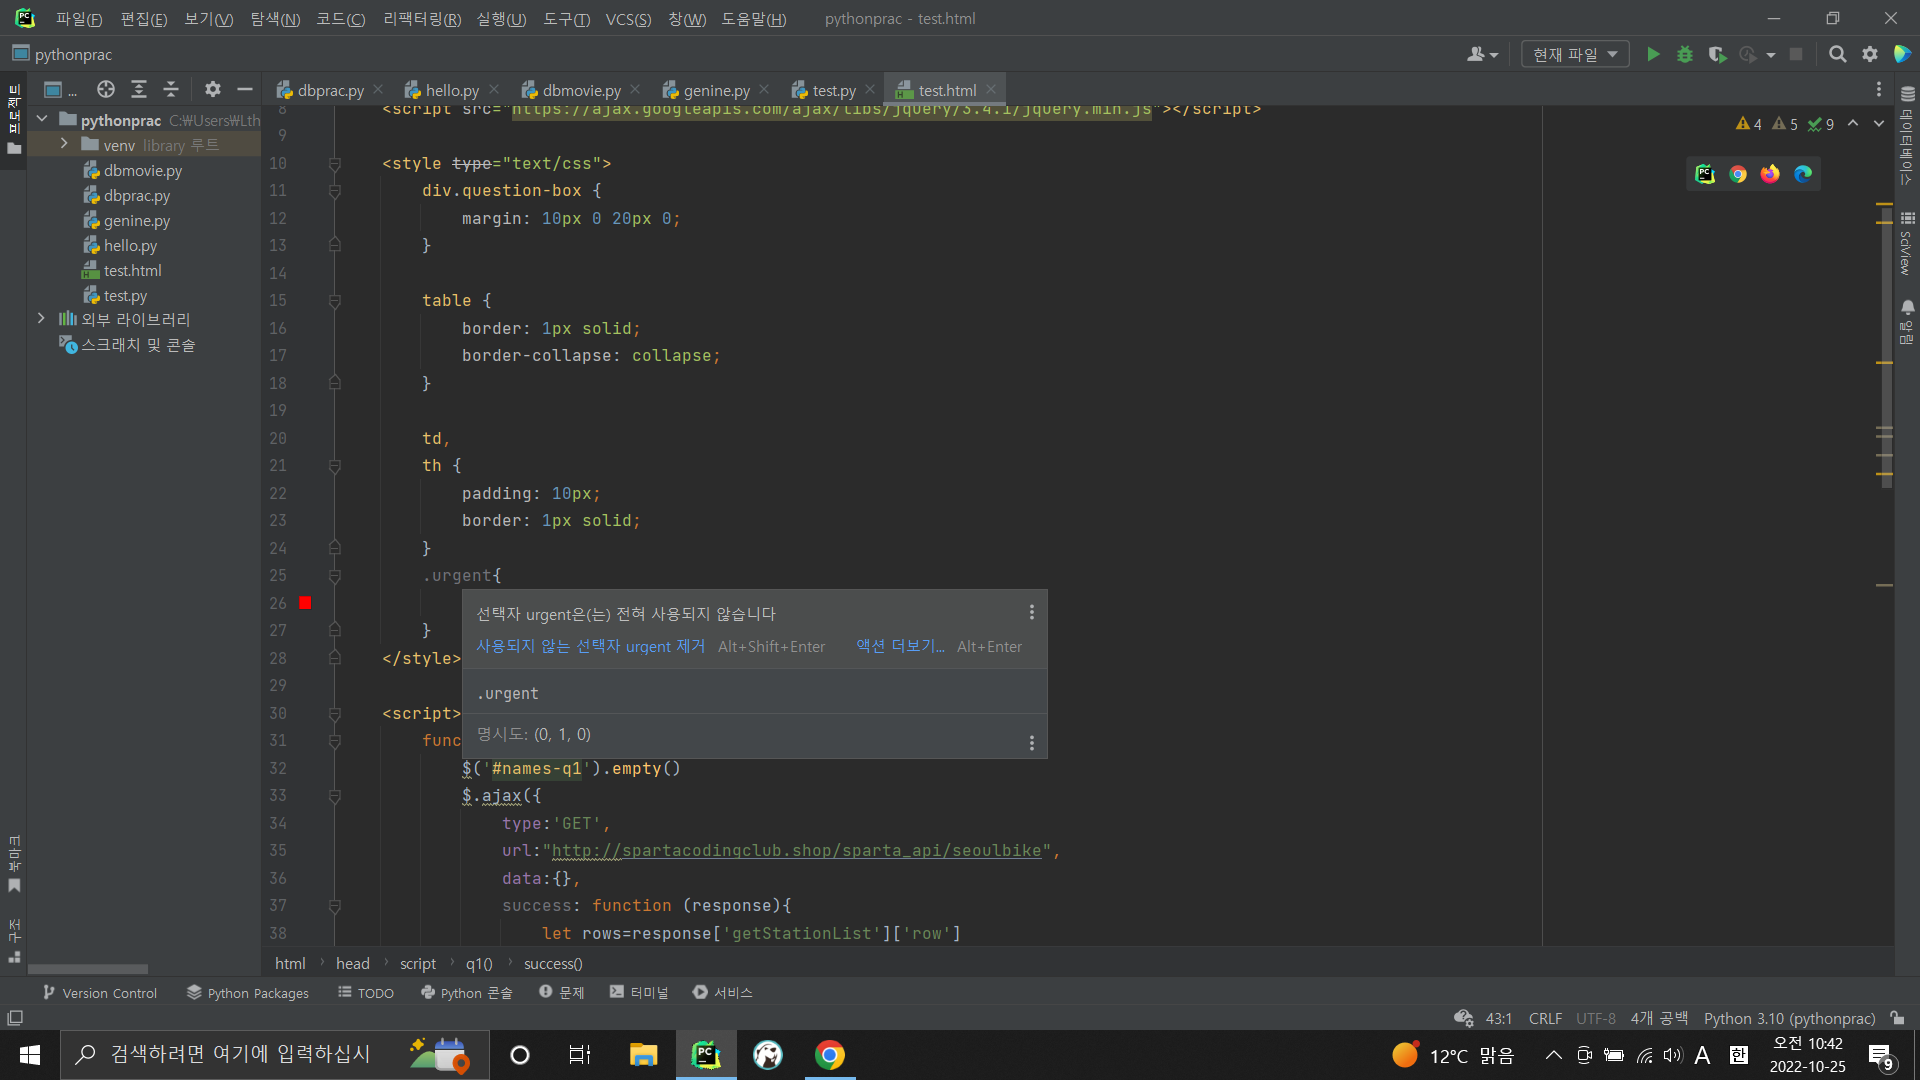
Task: Open 문제 problems tool window
Action: (x=562, y=992)
